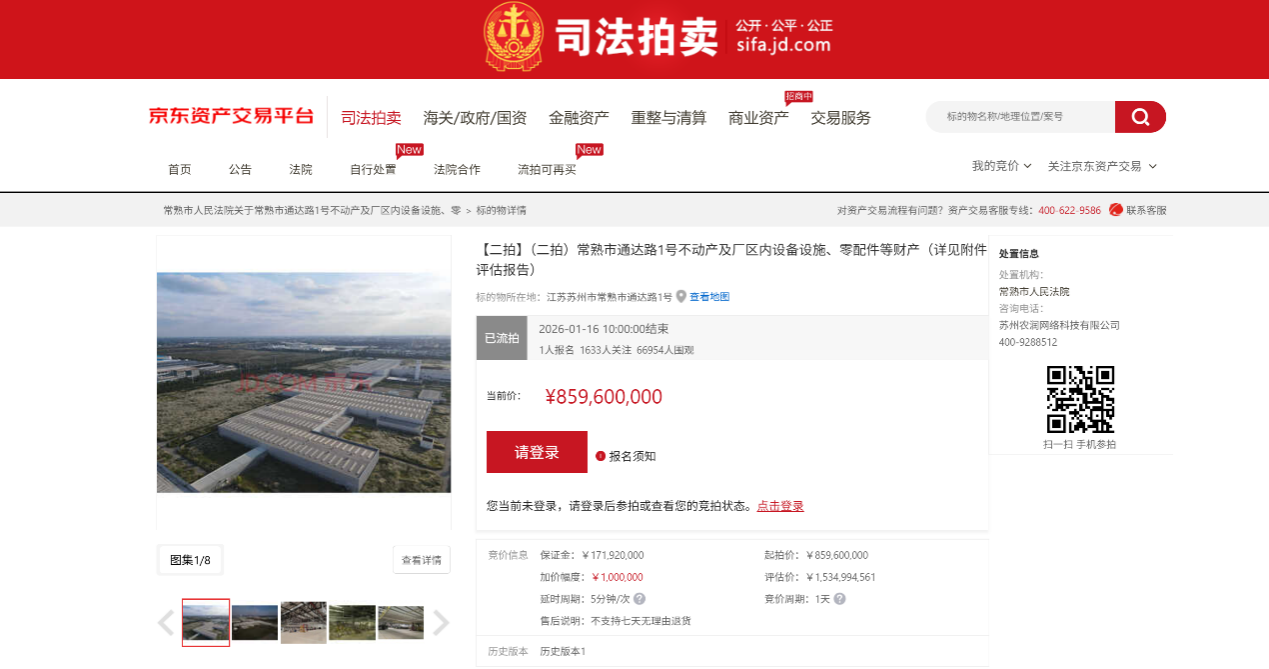Open 查看地图 link
Viewport: 1269px width, 669px height.
pos(709,297)
